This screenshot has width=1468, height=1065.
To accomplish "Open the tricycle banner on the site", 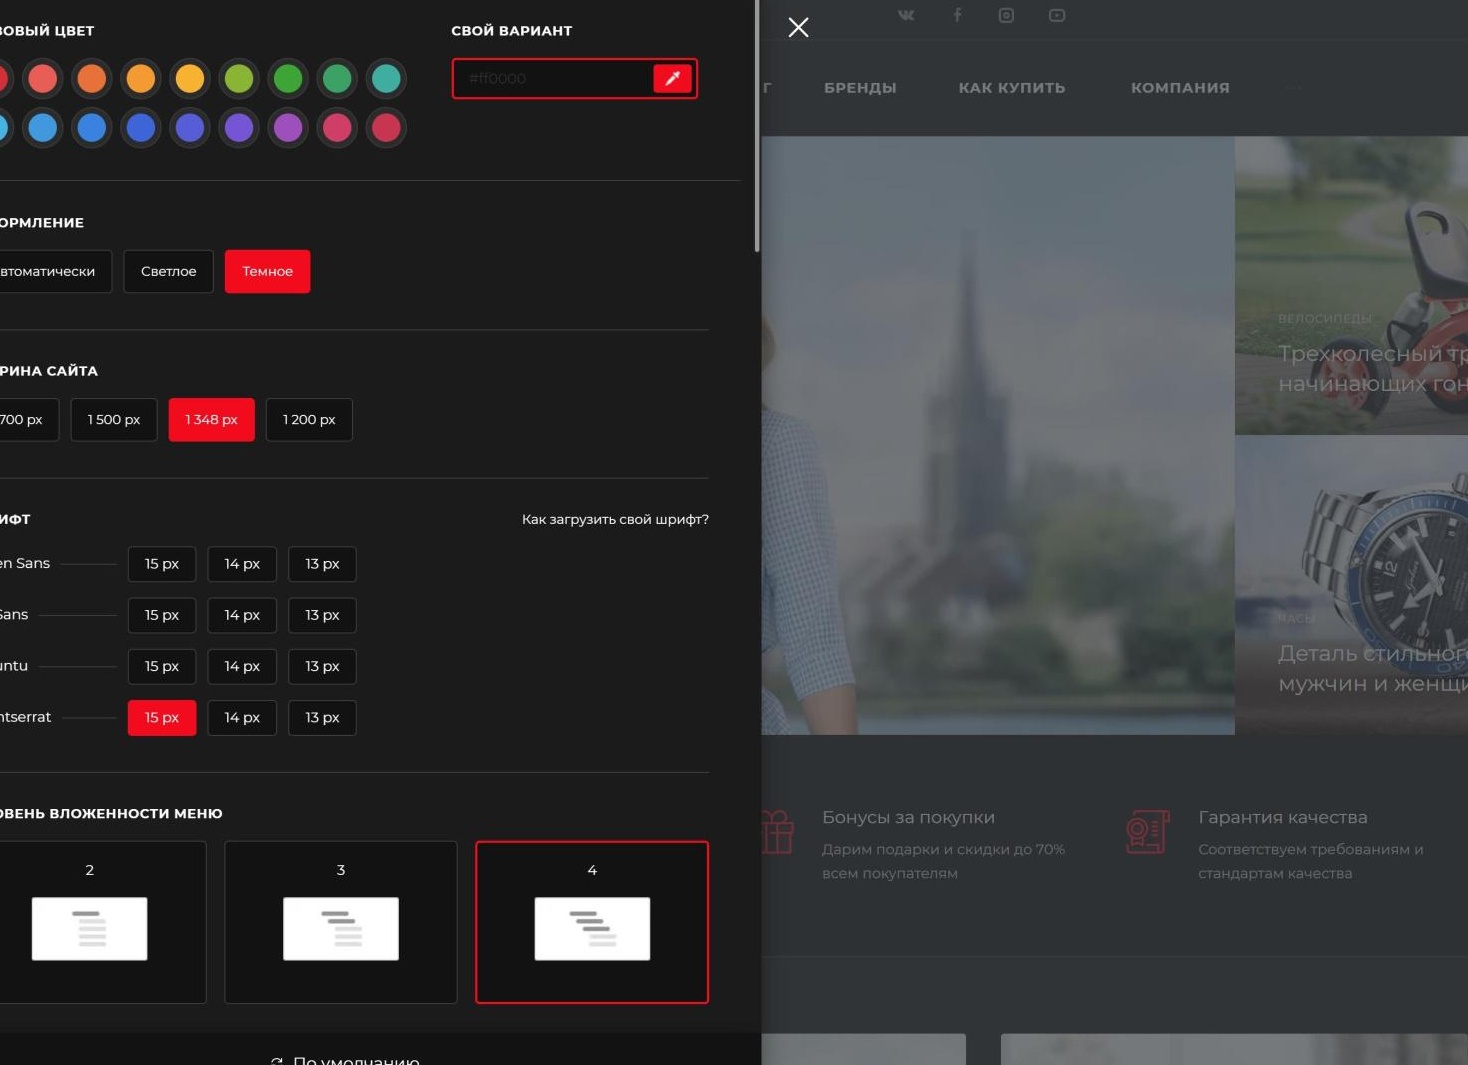I will point(1351,286).
